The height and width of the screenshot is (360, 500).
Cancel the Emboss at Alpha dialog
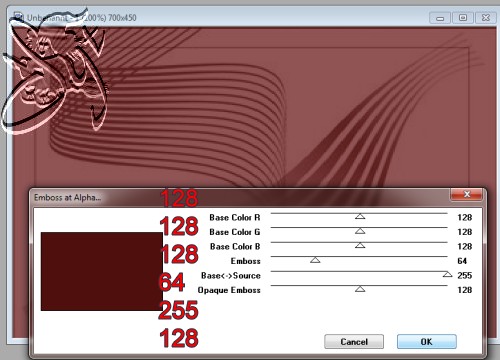(x=354, y=342)
